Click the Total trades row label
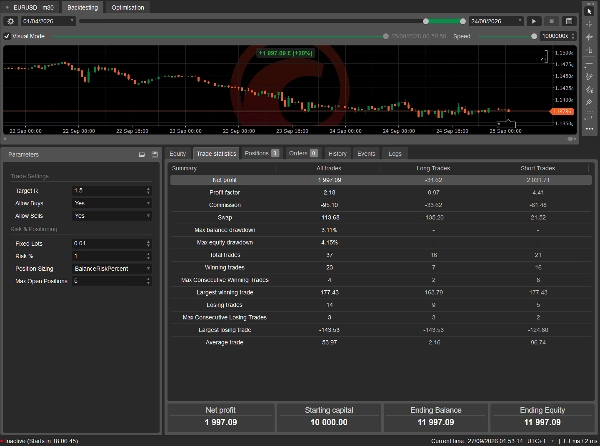600x446 pixels. (225, 255)
